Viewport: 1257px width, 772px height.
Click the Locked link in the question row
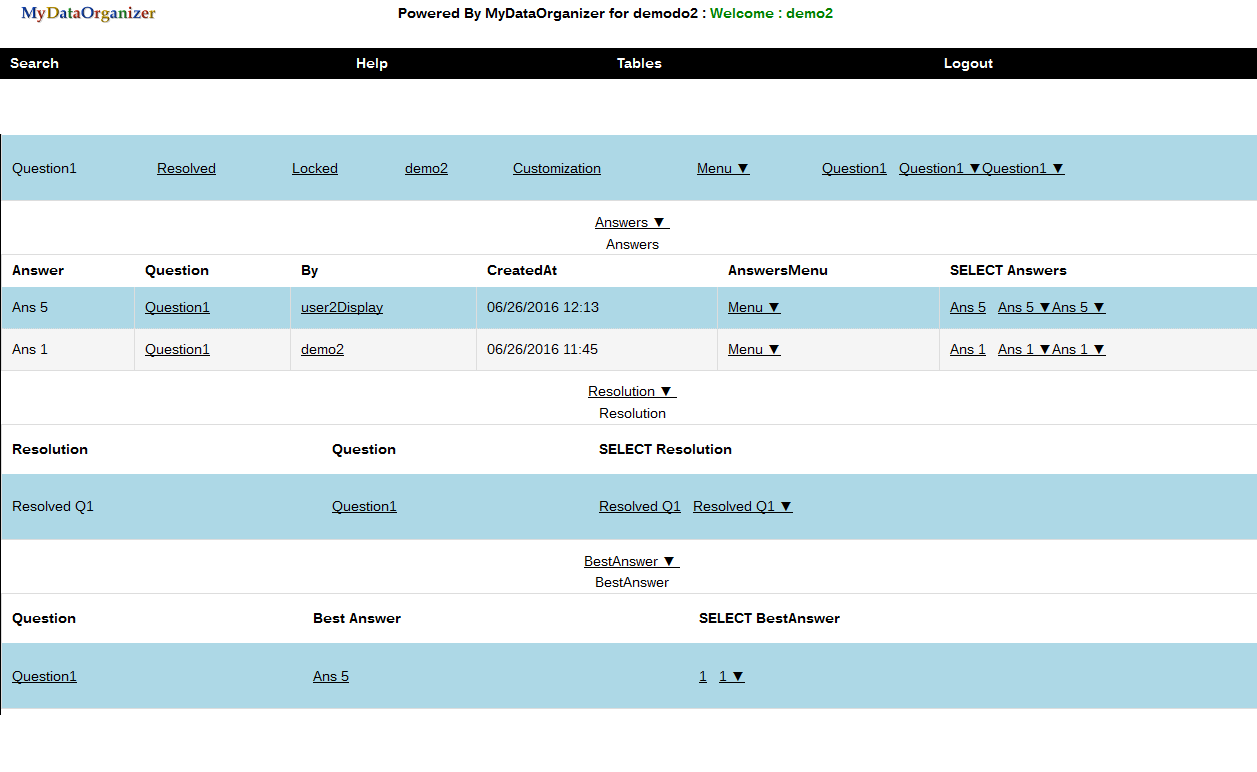pyautogui.click(x=314, y=168)
